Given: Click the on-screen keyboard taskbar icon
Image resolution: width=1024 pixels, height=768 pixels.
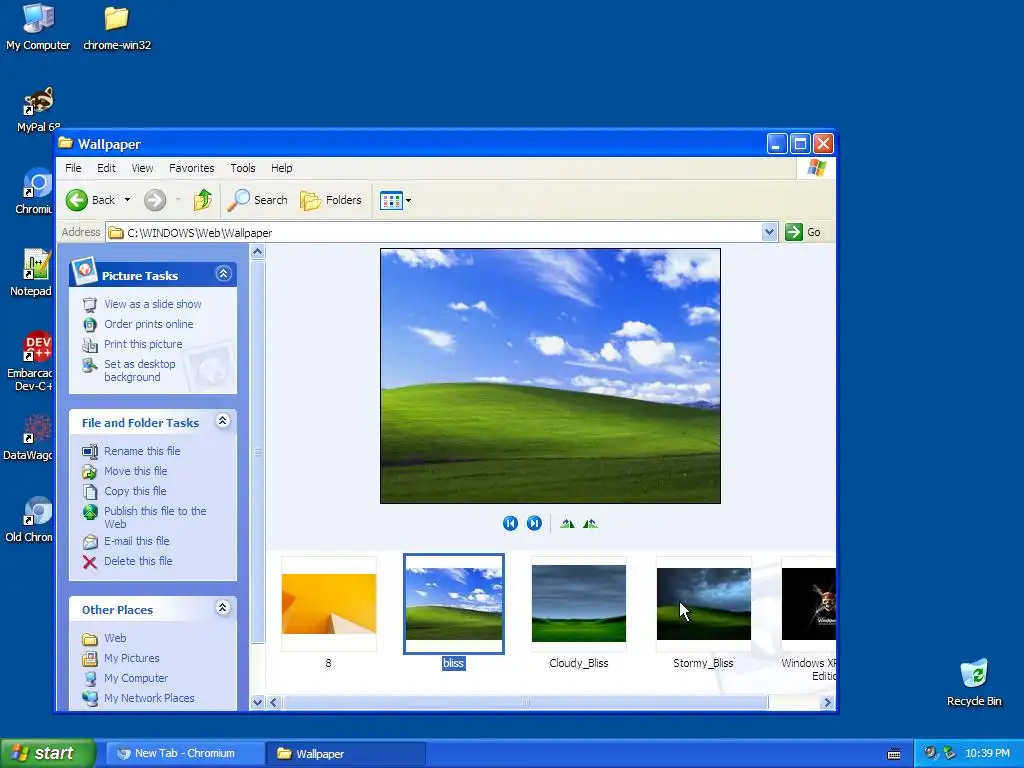Looking at the screenshot, I should pyautogui.click(x=894, y=754).
